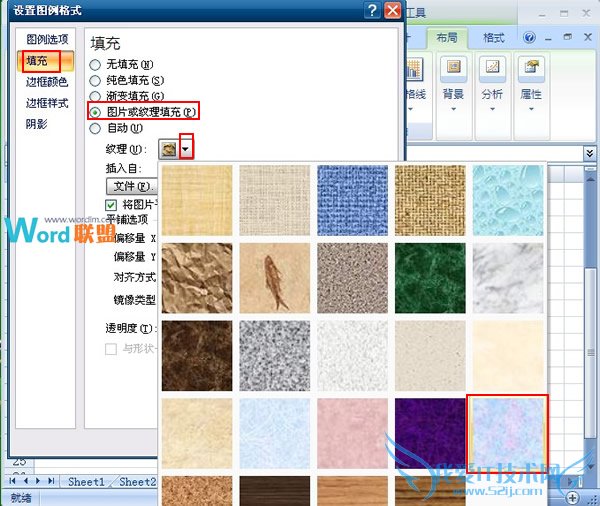Click the 背景 ribbon icon
The image size is (600, 506).
tap(453, 69)
